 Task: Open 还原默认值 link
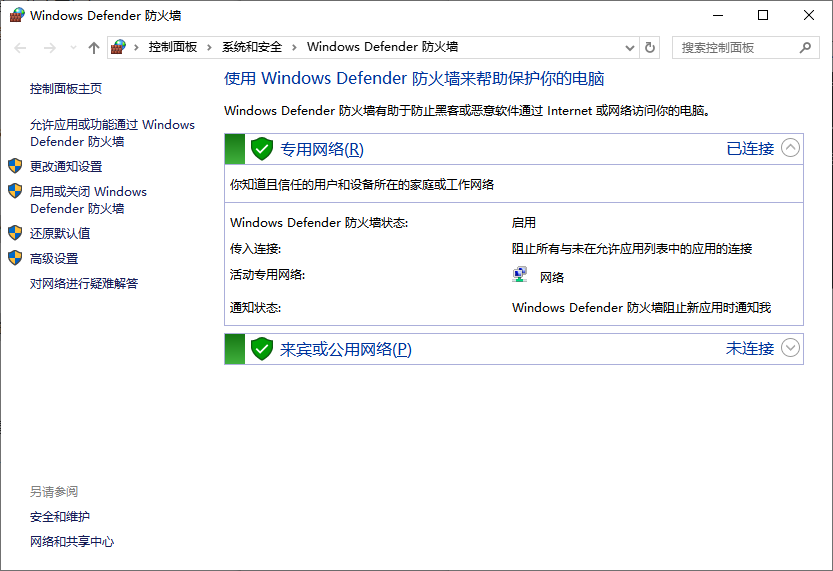(60, 233)
